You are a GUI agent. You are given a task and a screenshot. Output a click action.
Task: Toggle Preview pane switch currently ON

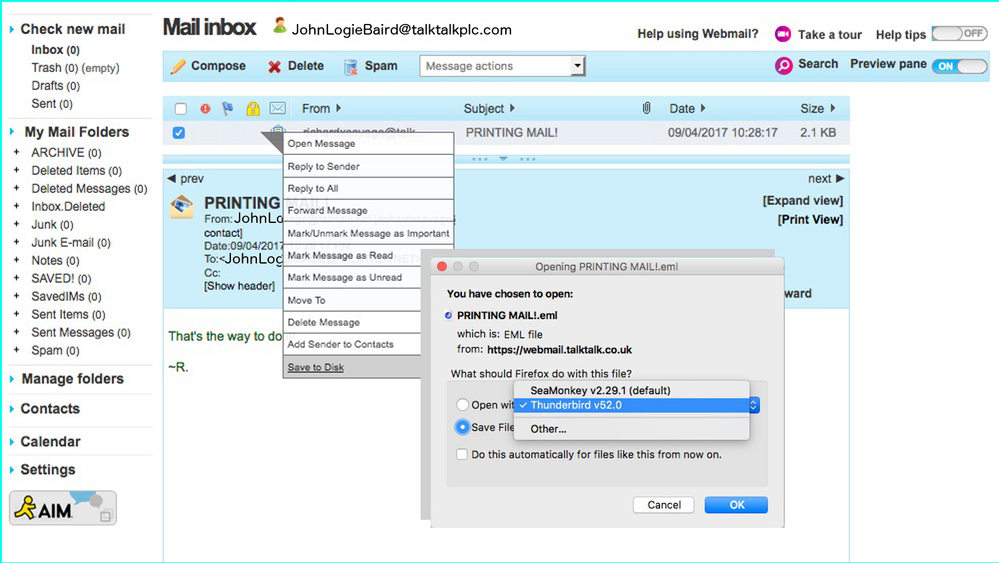click(x=959, y=66)
